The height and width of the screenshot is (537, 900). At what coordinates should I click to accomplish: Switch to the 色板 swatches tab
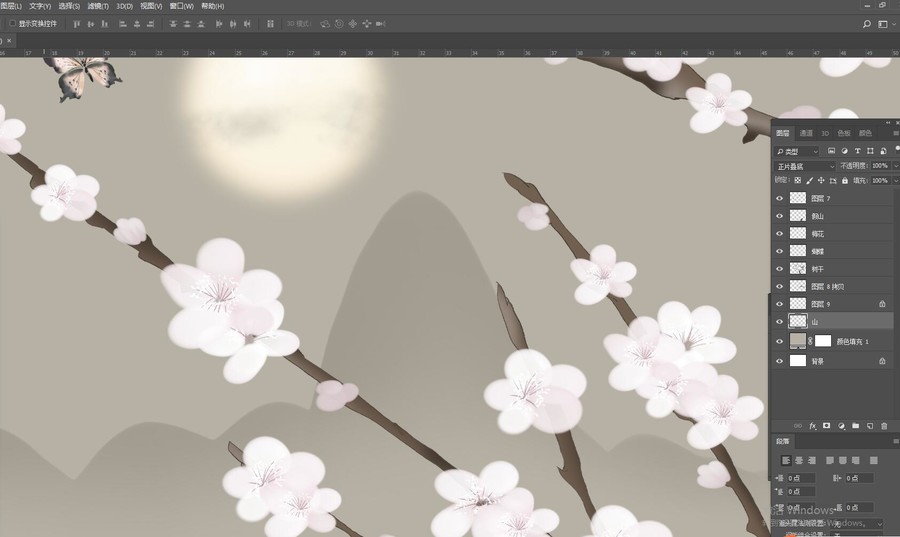[844, 133]
